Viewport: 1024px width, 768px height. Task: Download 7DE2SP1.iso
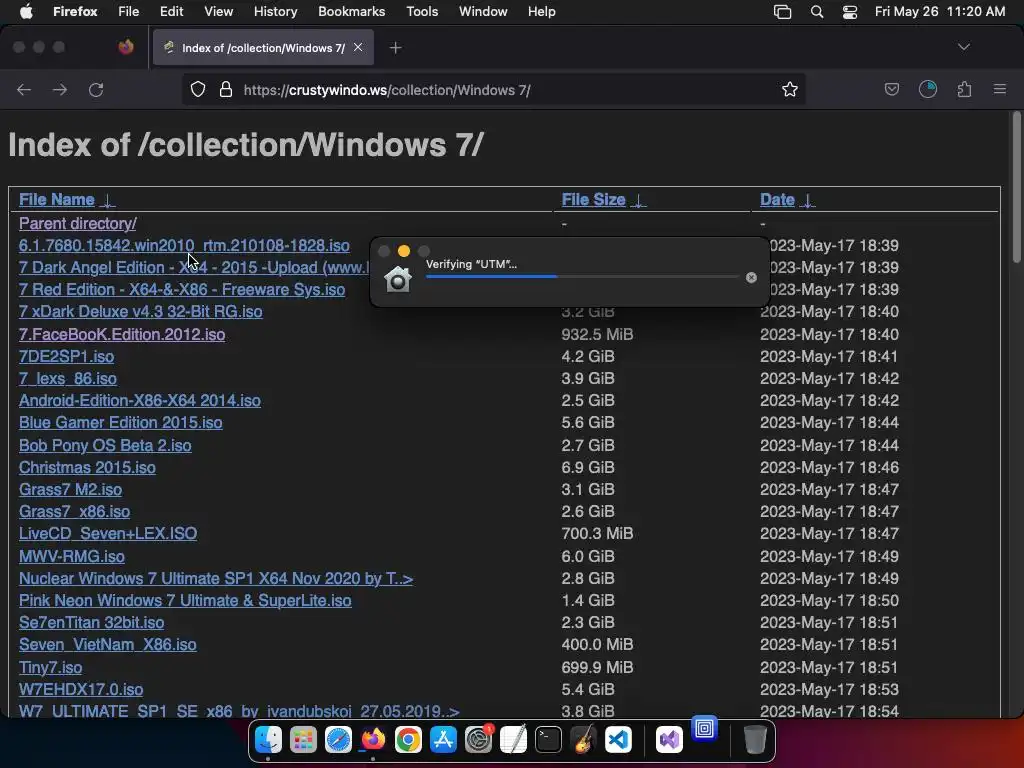[x=67, y=357]
